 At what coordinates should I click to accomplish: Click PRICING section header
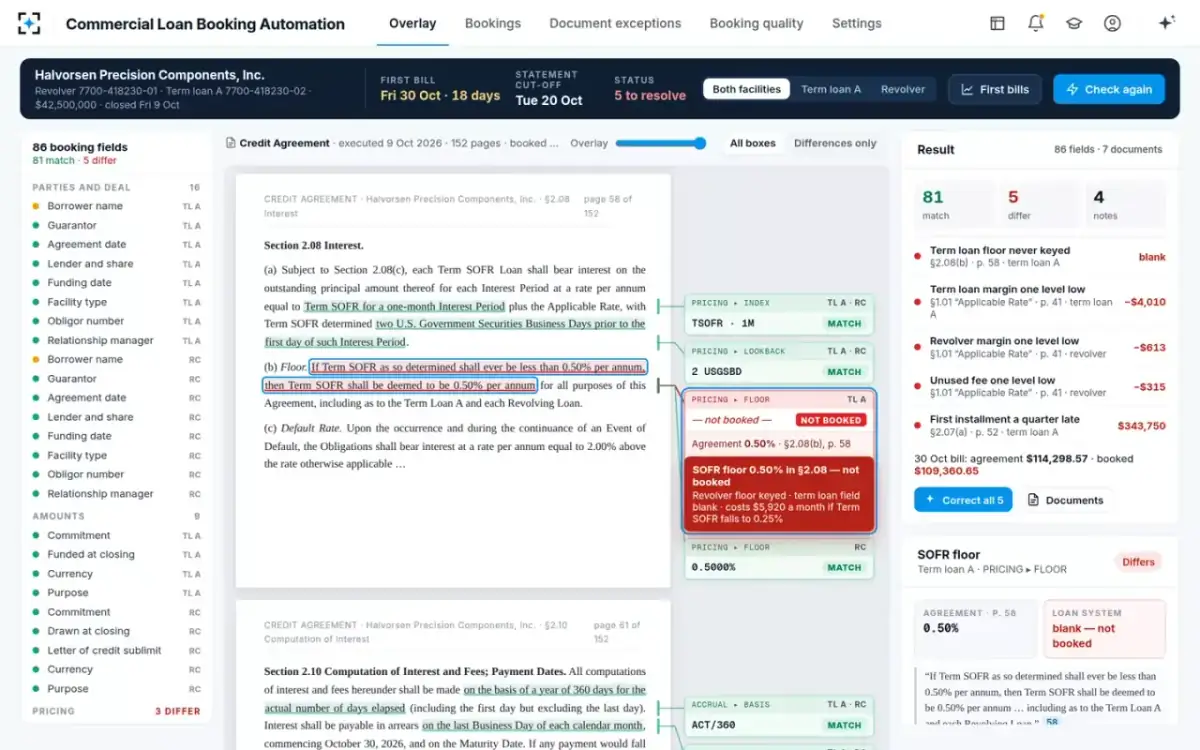tap(116, 711)
